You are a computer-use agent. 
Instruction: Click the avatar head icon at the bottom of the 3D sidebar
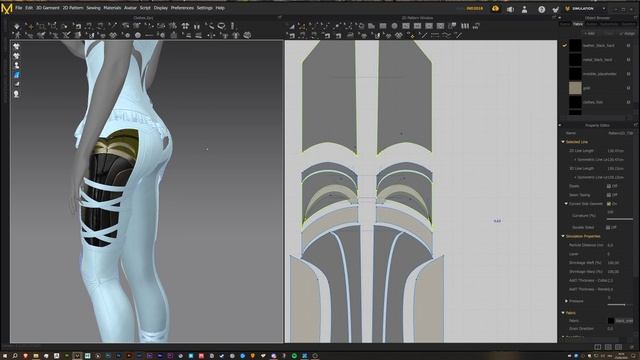tap(16, 94)
